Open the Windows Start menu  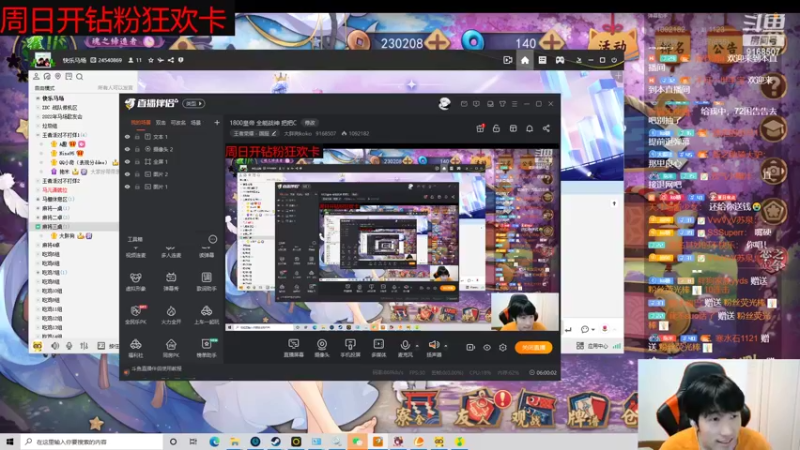[9, 441]
